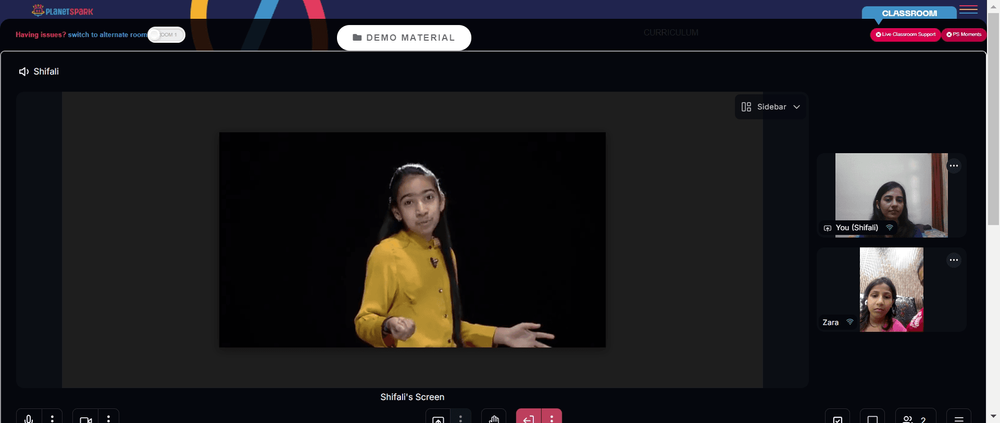Click Live Classroom Support button

coord(905,34)
